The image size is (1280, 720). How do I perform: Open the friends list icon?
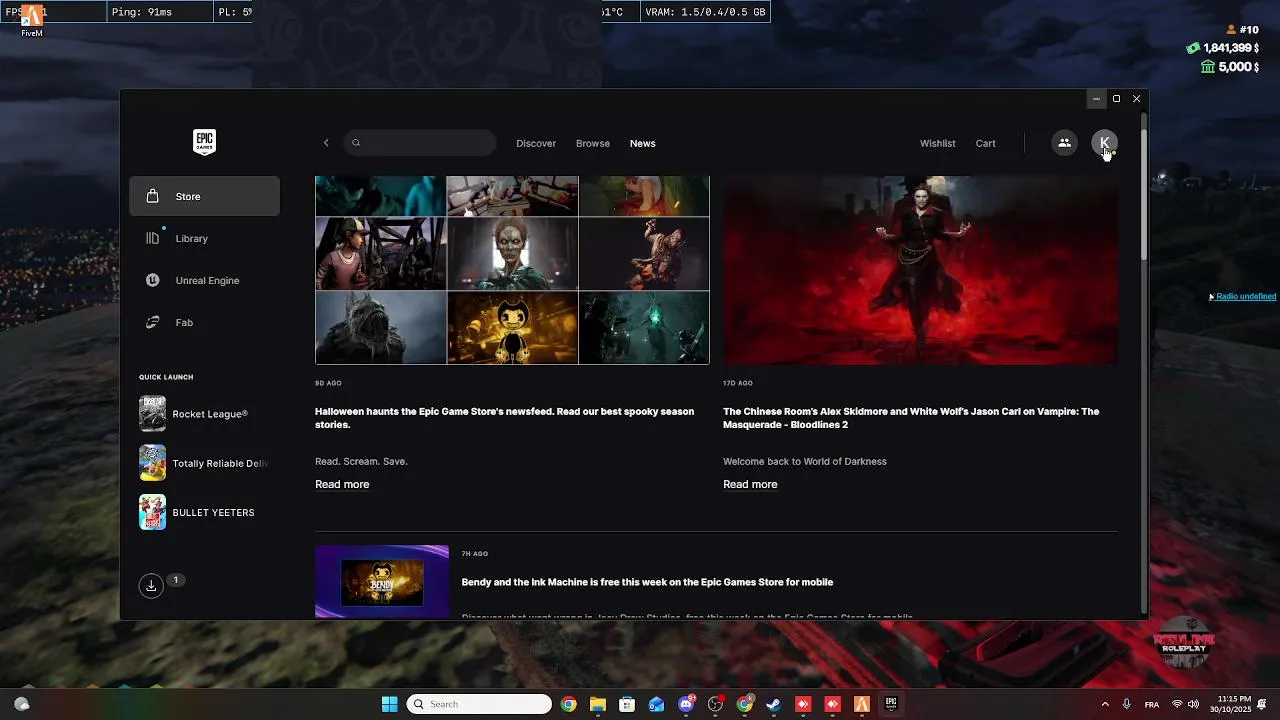1064,143
